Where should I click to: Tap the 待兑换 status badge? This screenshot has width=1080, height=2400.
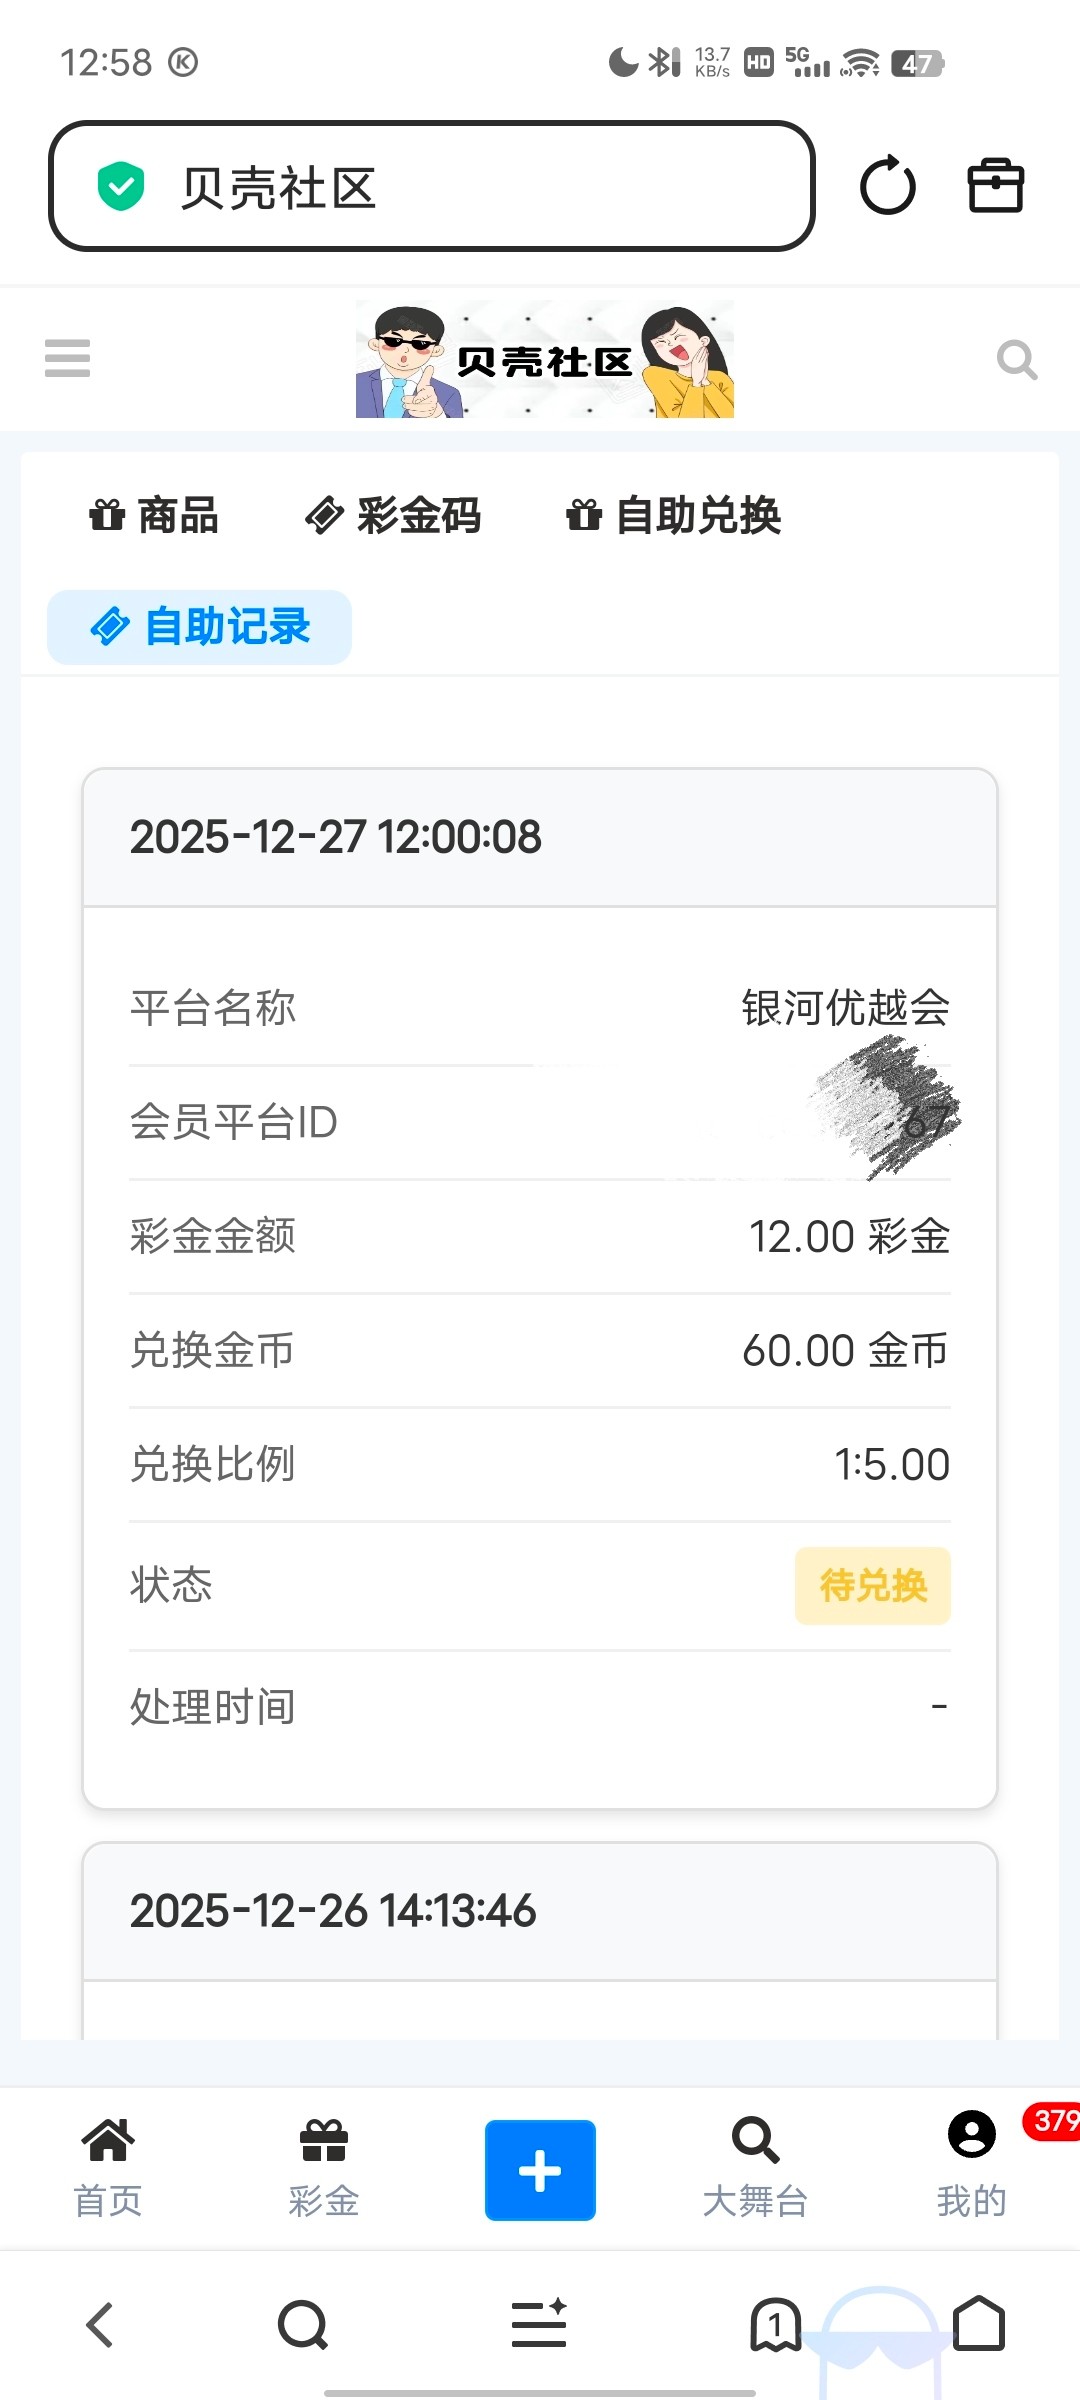873,1586
